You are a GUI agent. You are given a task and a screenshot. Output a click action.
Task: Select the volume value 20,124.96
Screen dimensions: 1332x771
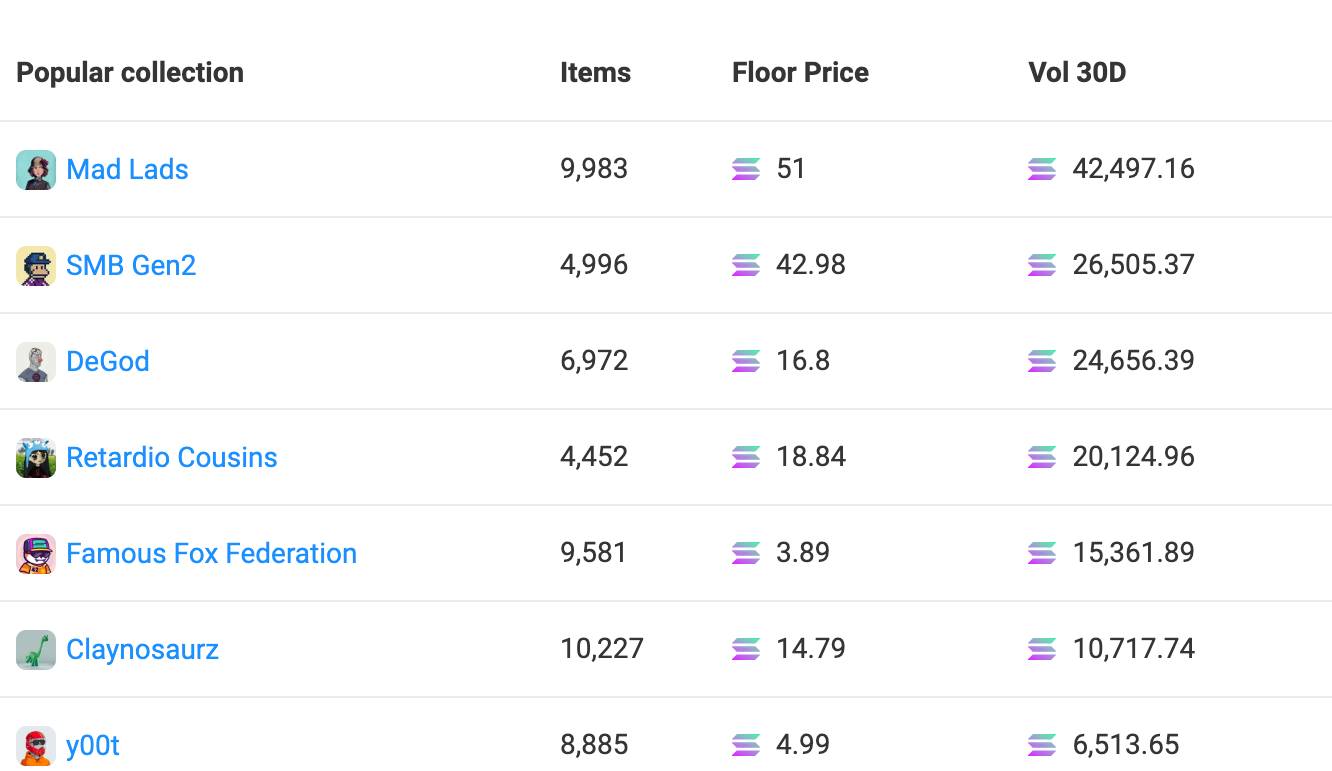[x=1133, y=457]
